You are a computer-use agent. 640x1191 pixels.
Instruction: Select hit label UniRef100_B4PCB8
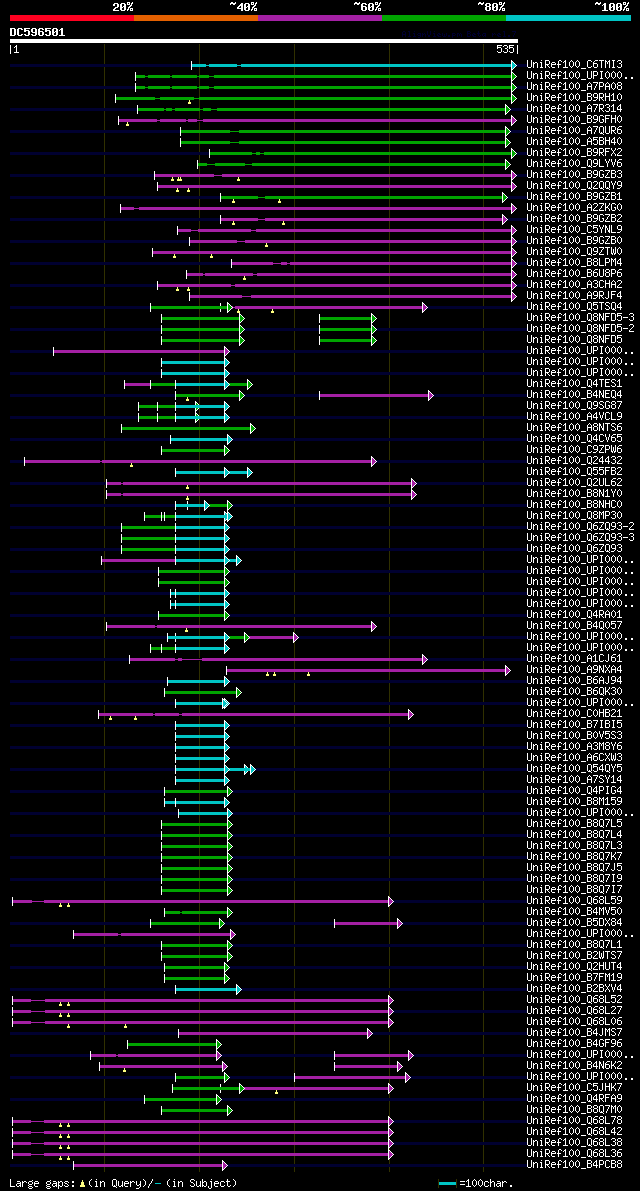[x=574, y=1164]
